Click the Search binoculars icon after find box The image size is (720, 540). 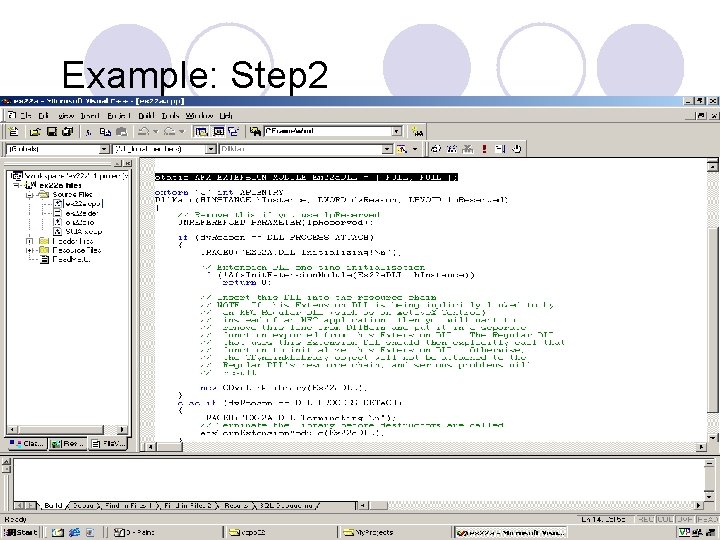pyautogui.click(x=417, y=132)
